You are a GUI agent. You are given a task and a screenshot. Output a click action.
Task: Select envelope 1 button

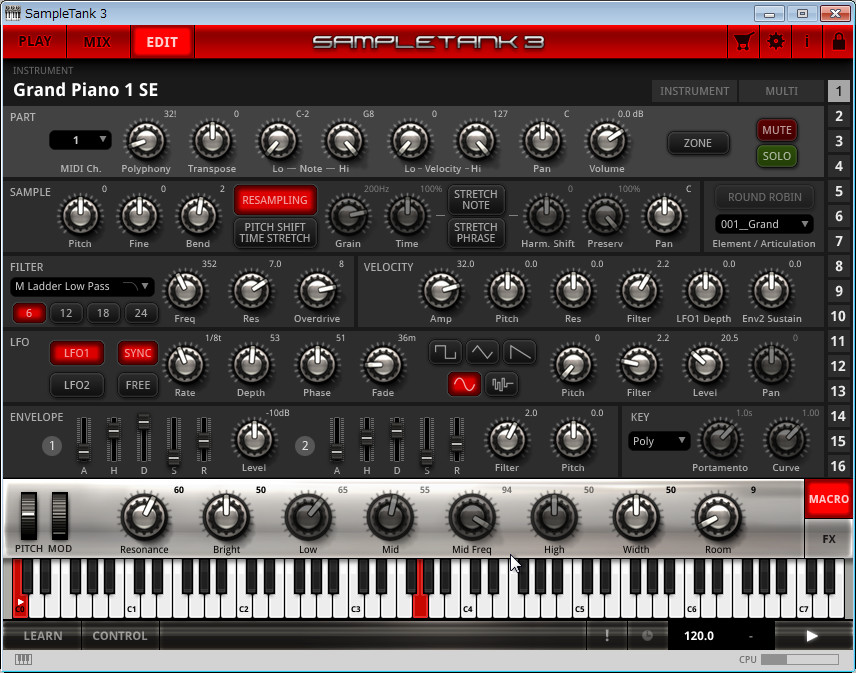[52, 446]
